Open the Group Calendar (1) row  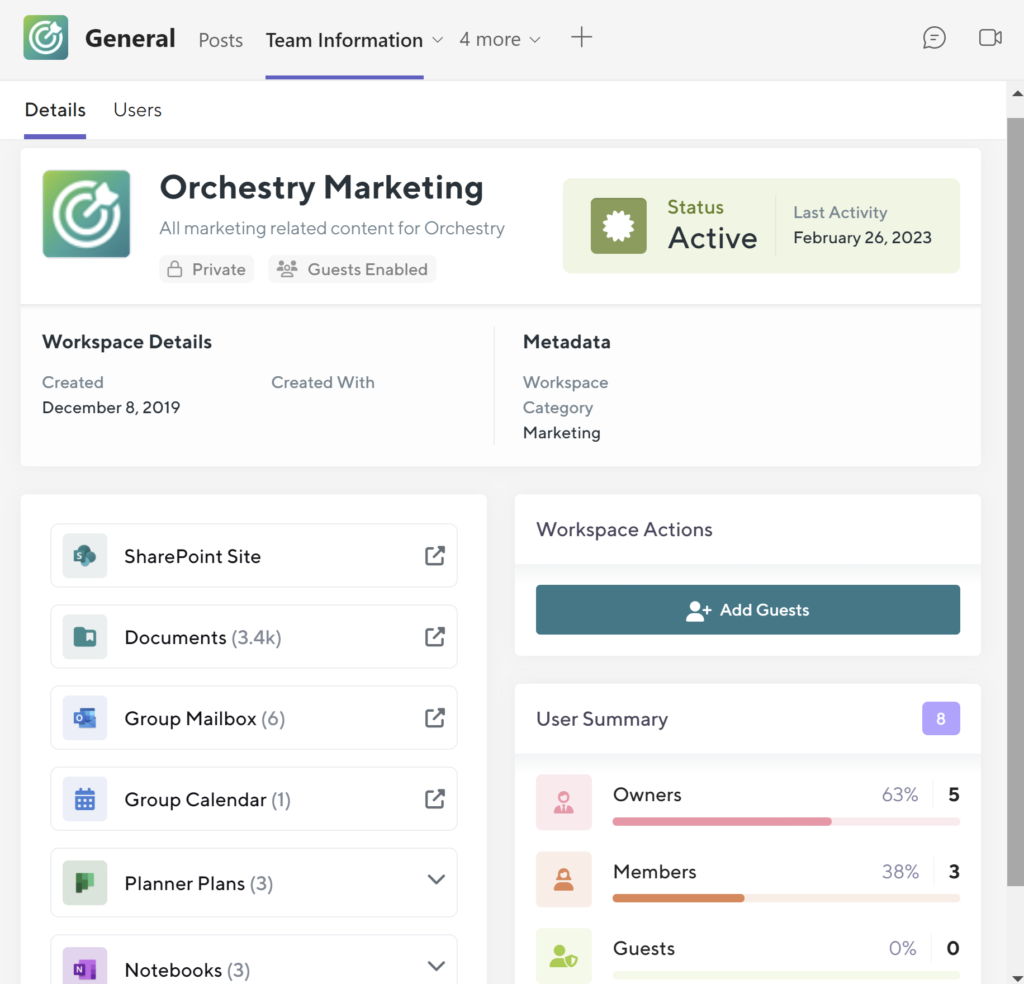tap(254, 799)
